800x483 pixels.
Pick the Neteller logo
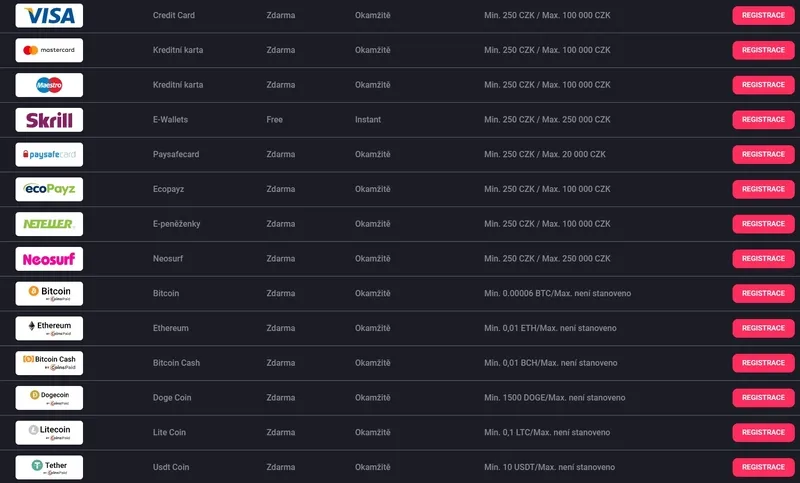49,224
